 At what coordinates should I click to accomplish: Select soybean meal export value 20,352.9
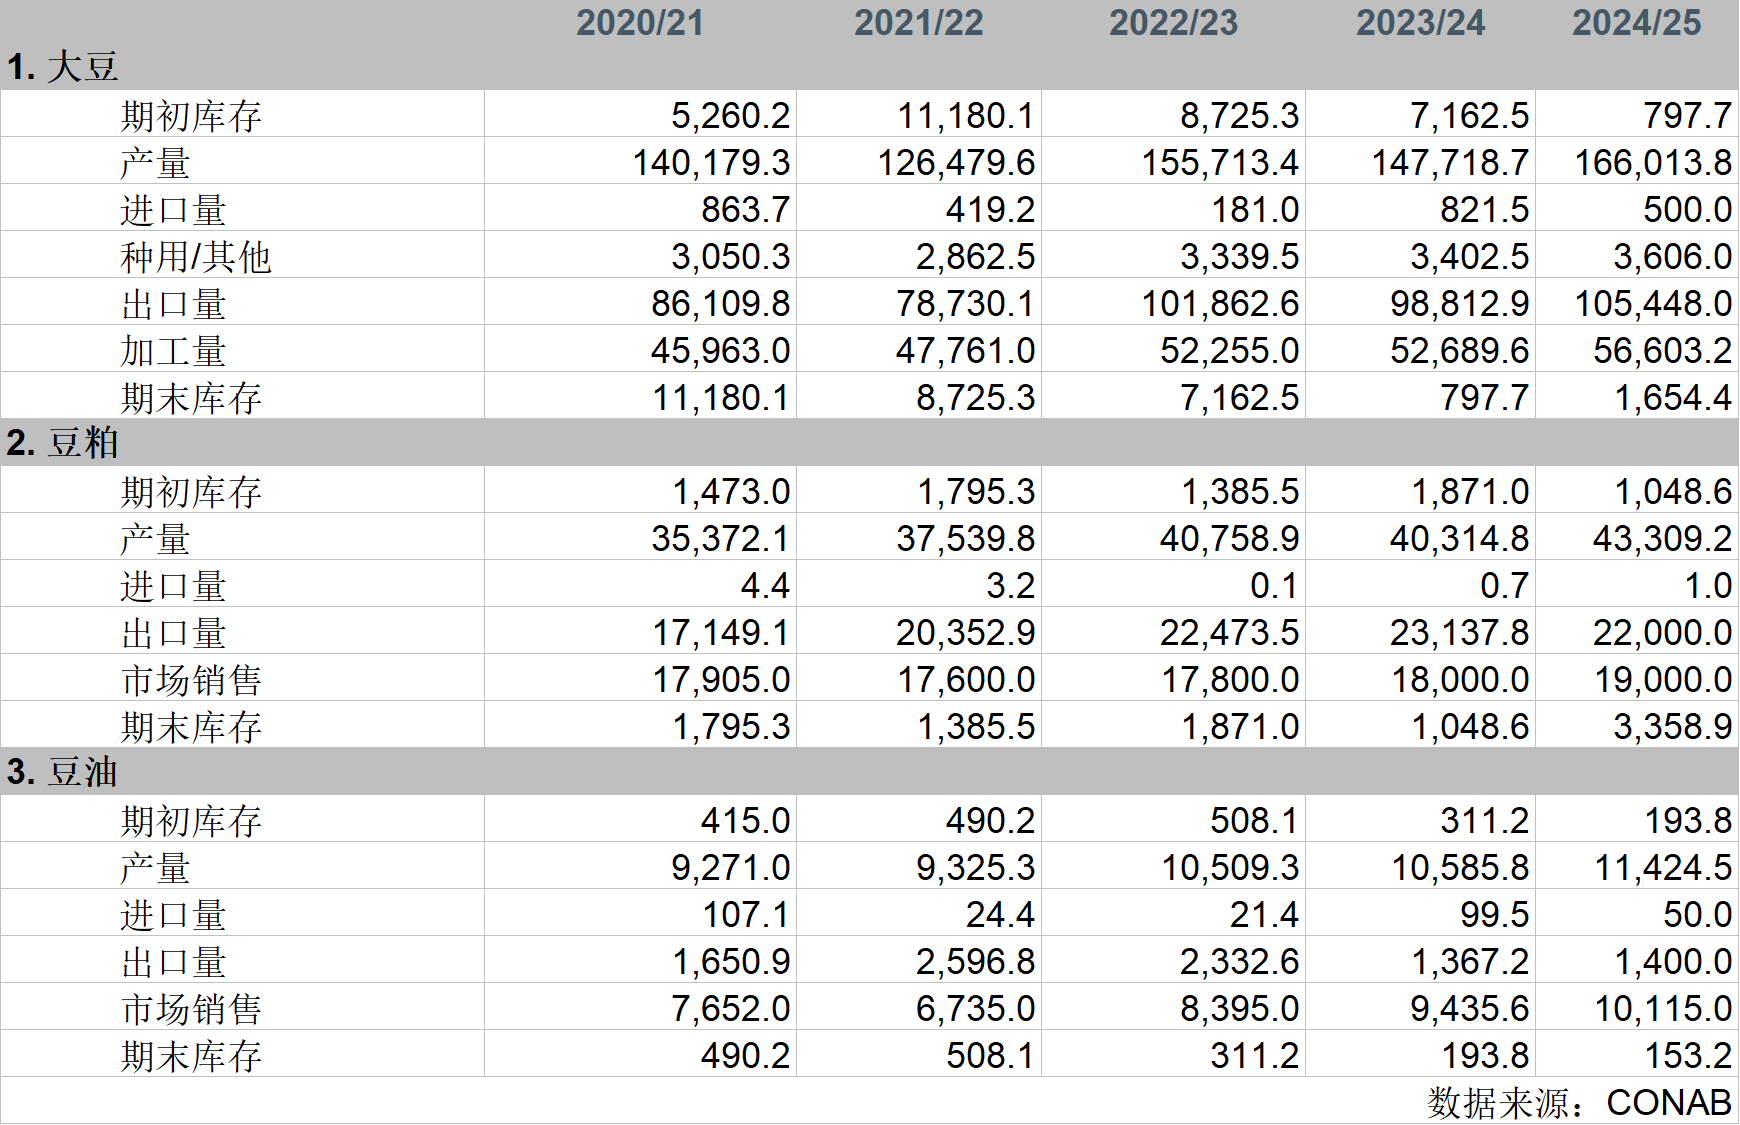point(965,633)
